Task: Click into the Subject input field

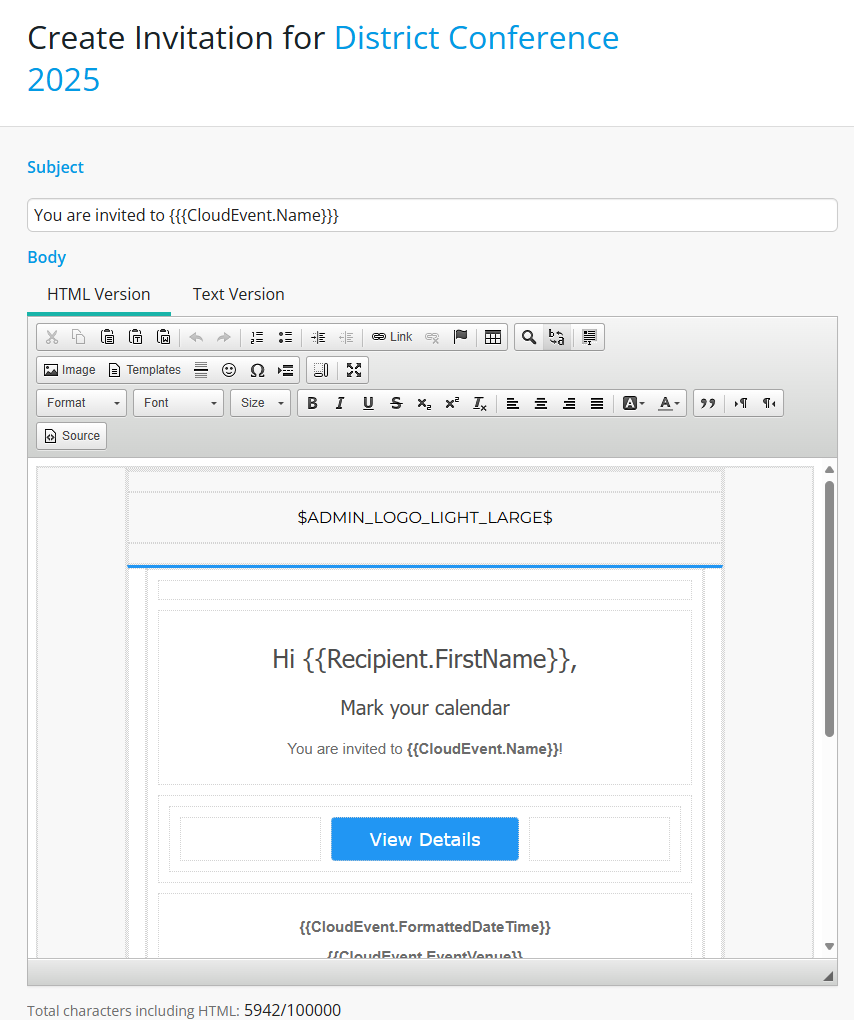Action: pos(432,215)
